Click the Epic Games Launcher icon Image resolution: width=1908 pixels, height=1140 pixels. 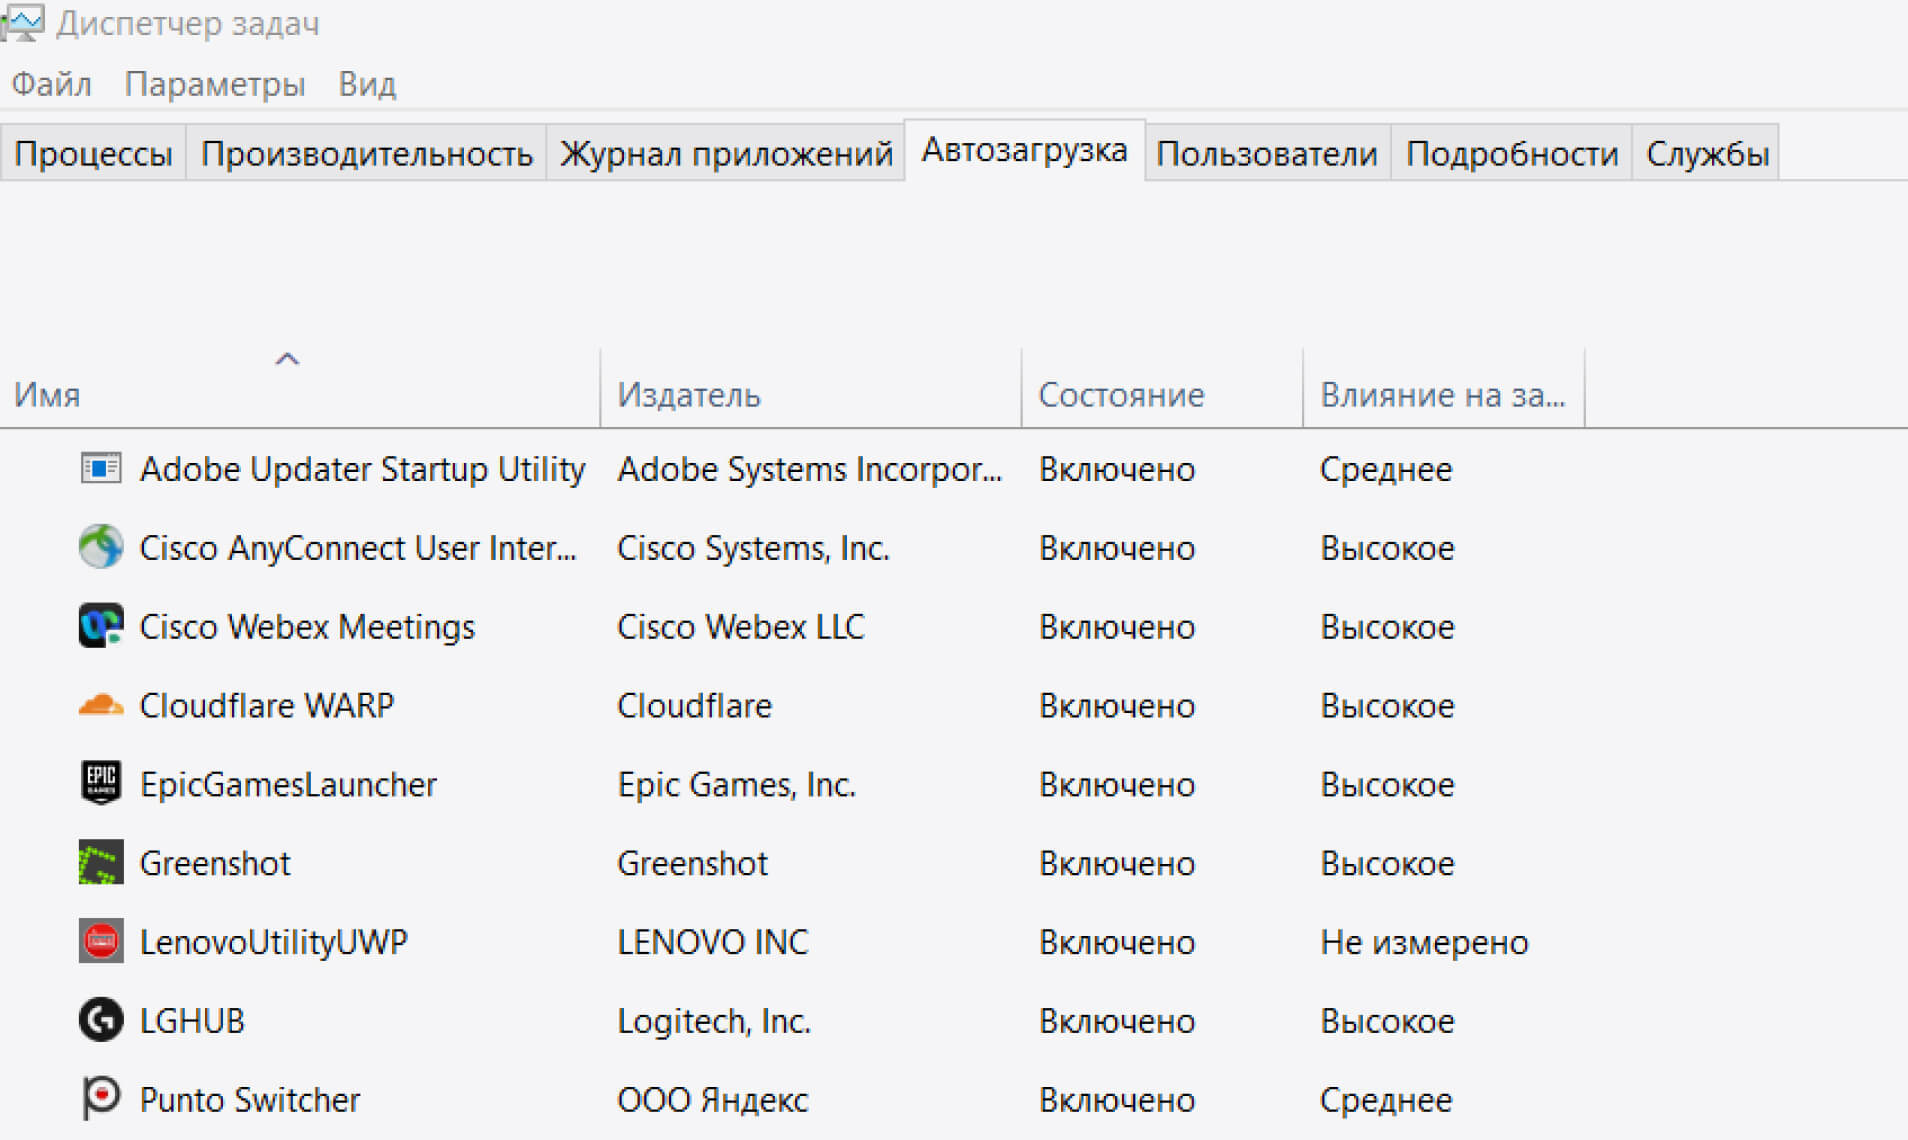tap(100, 783)
